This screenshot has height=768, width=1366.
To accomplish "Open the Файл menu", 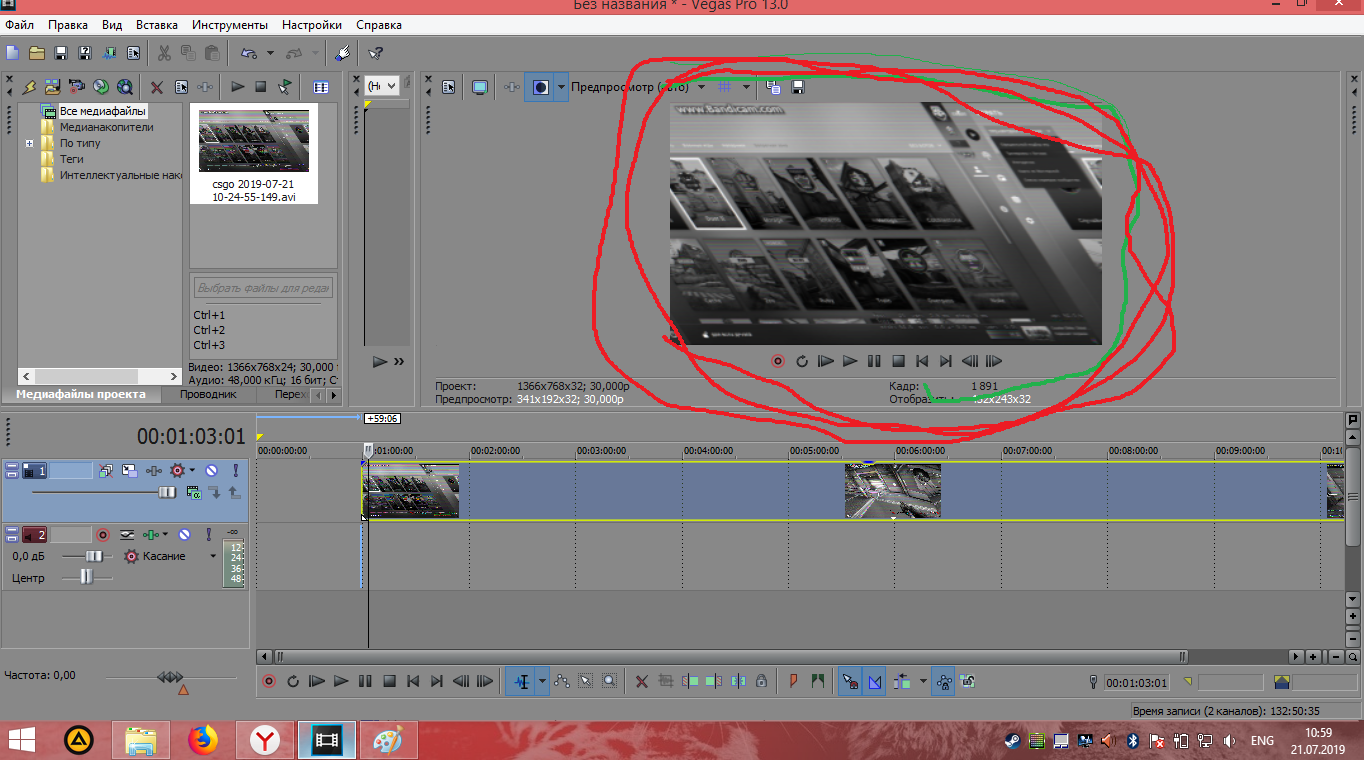I will click(19, 25).
